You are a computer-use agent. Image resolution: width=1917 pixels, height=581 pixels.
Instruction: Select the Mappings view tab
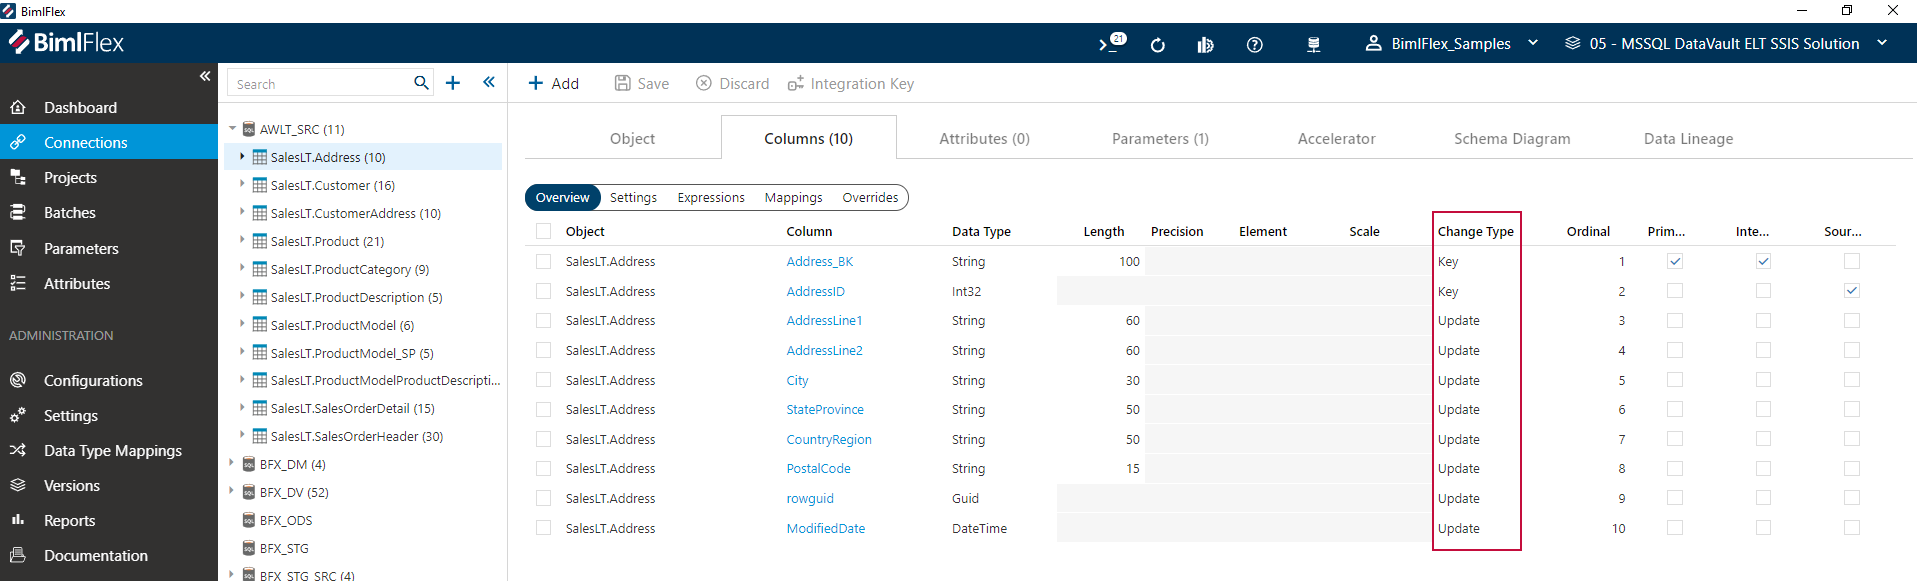point(793,197)
